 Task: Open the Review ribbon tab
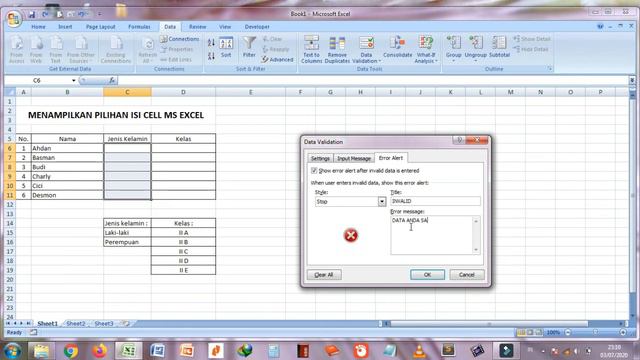(x=198, y=27)
